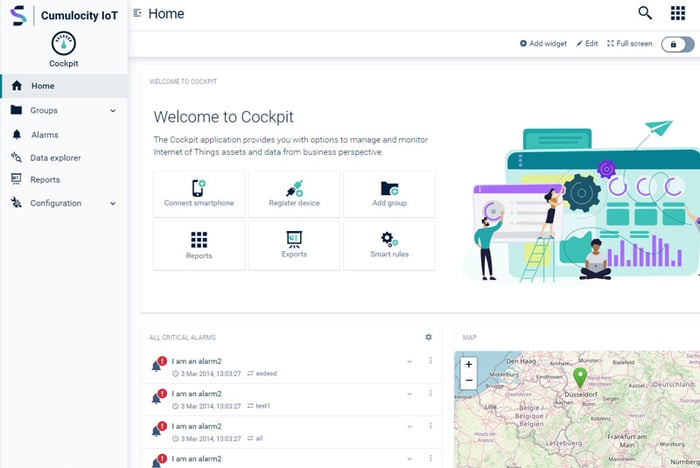Open device link test1
Image resolution: width=700 pixels, height=468 pixels.
(263, 406)
